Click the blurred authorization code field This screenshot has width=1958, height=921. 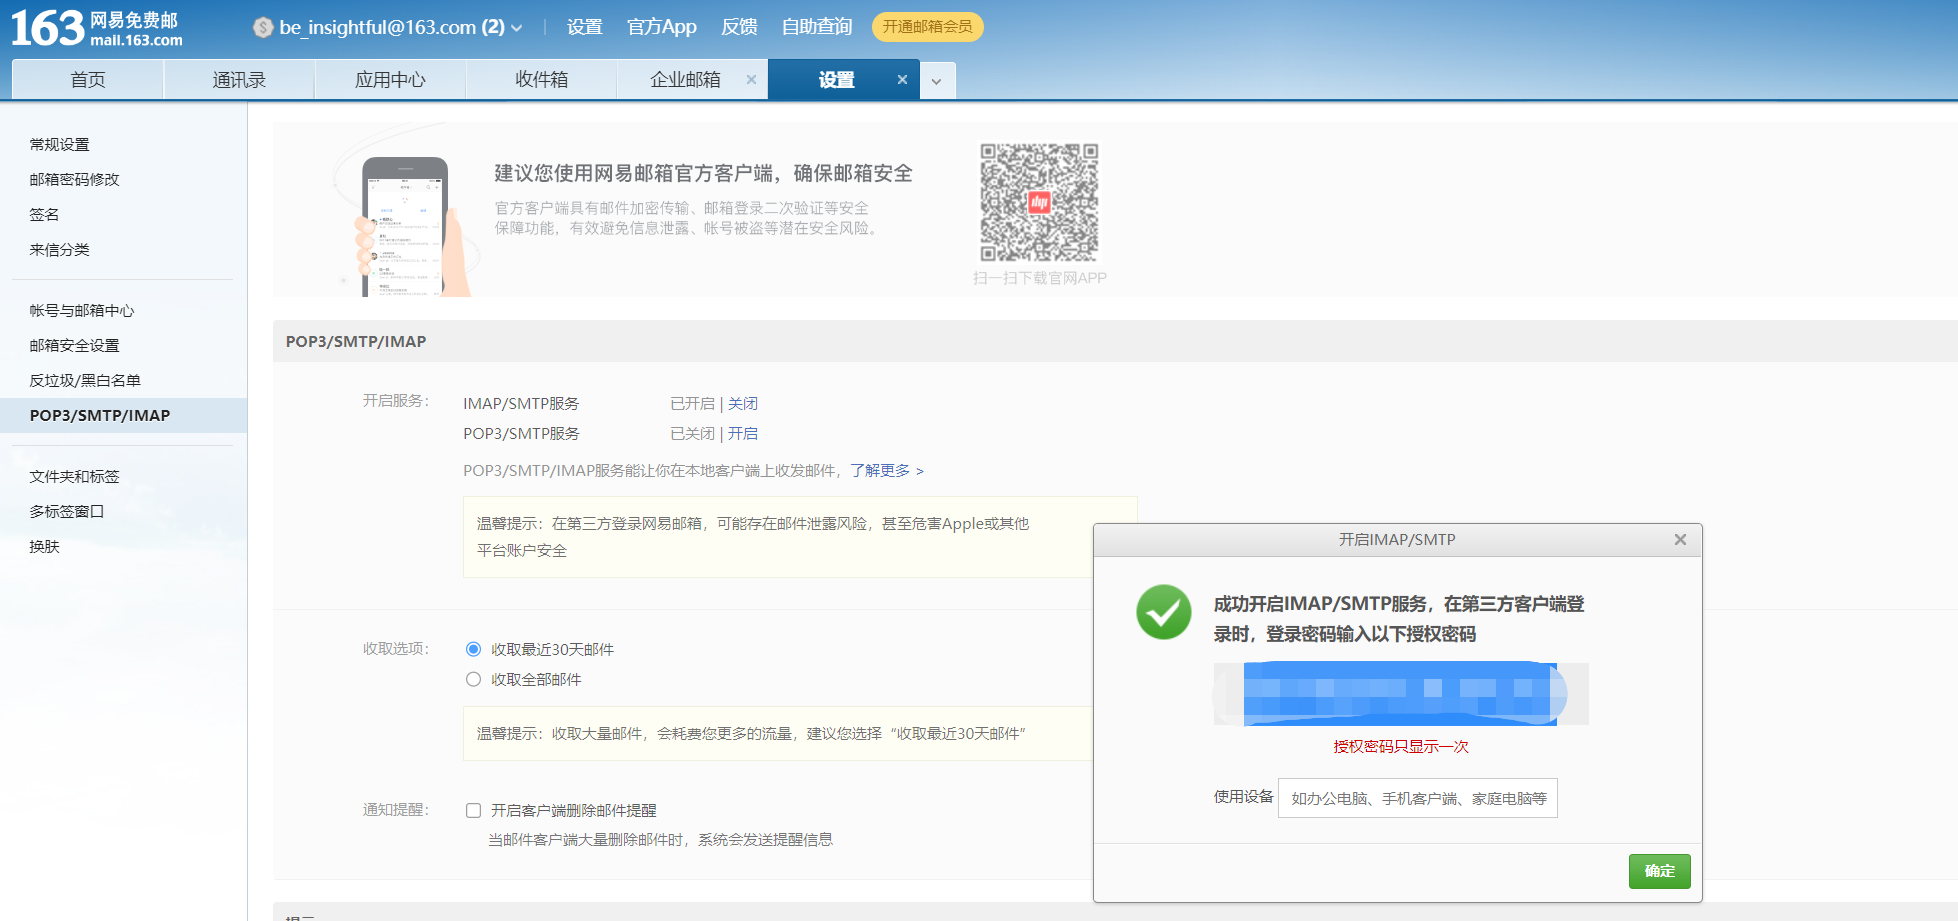tap(1400, 693)
